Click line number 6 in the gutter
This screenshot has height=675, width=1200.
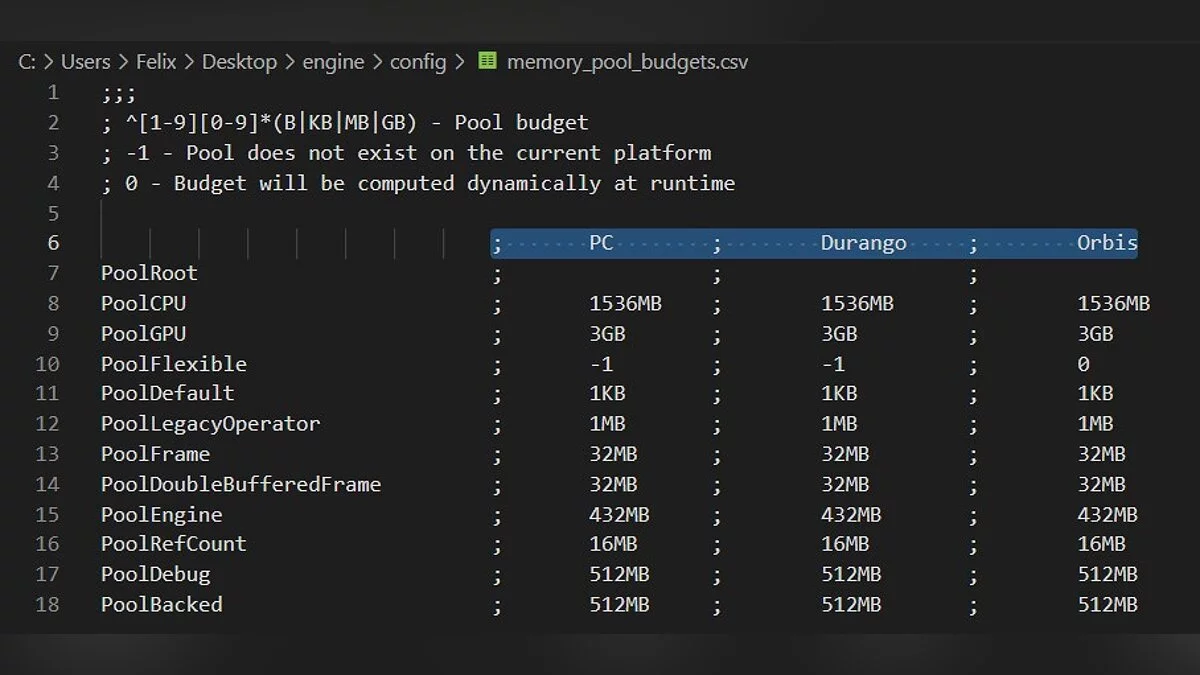[52, 243]
